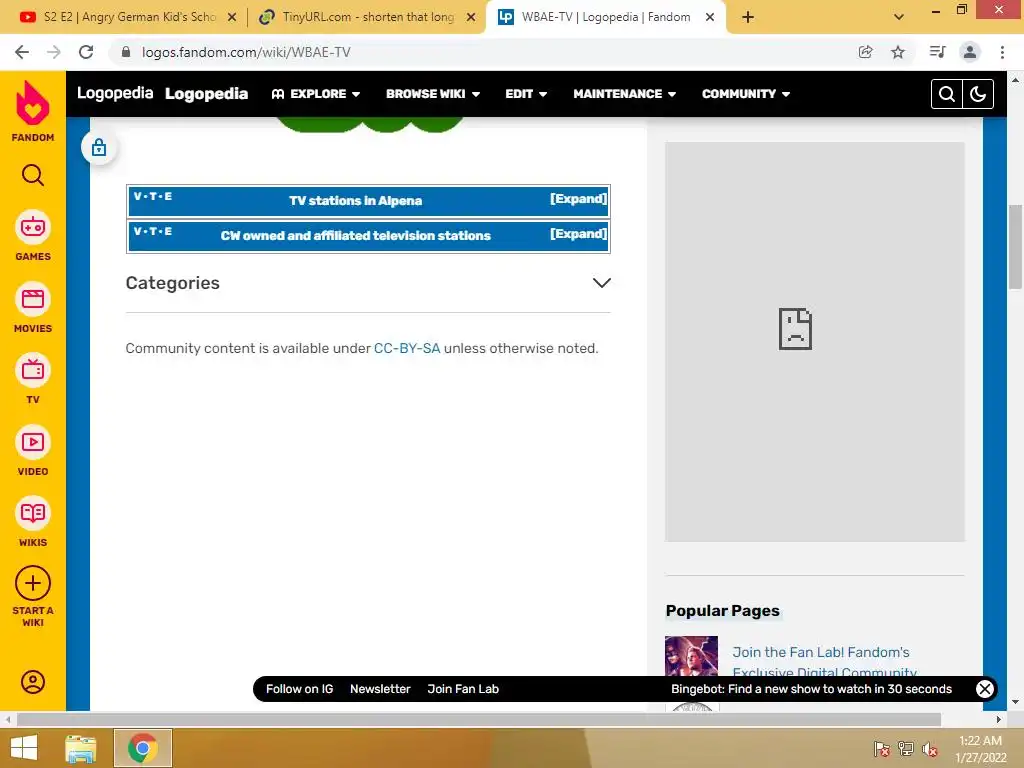Image resolution: width=1024 pixels, height=768 pixels.
Task: Expand the Categories section chevron
Action: click(x=601, y=283)
